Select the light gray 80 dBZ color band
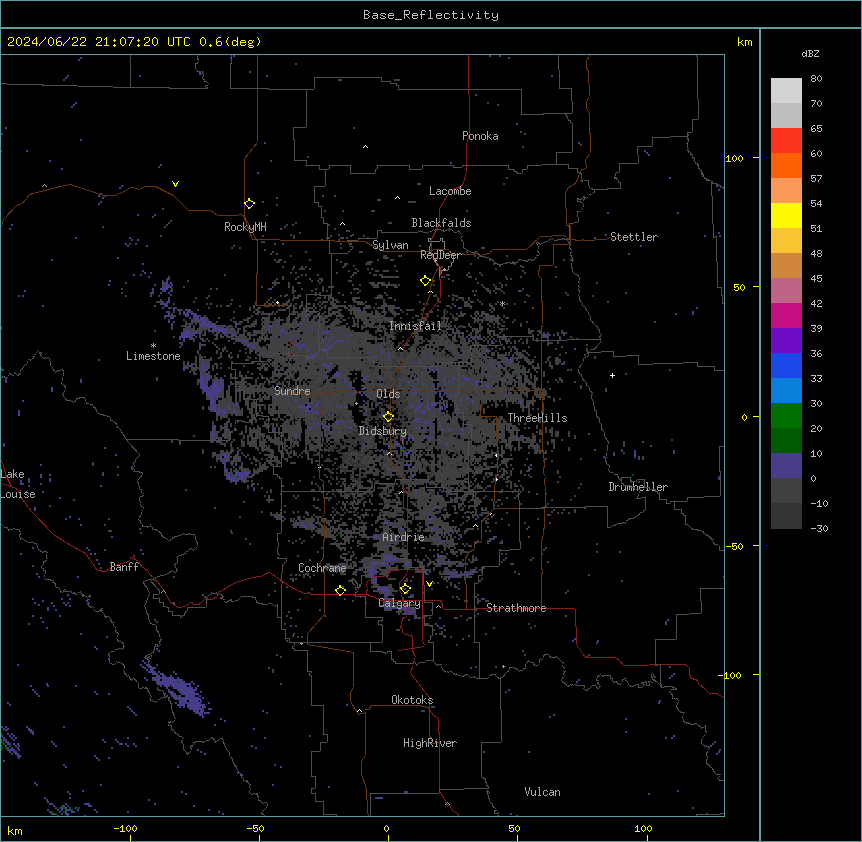This screenshot has width=862, height=842. [x=786, y=90]
